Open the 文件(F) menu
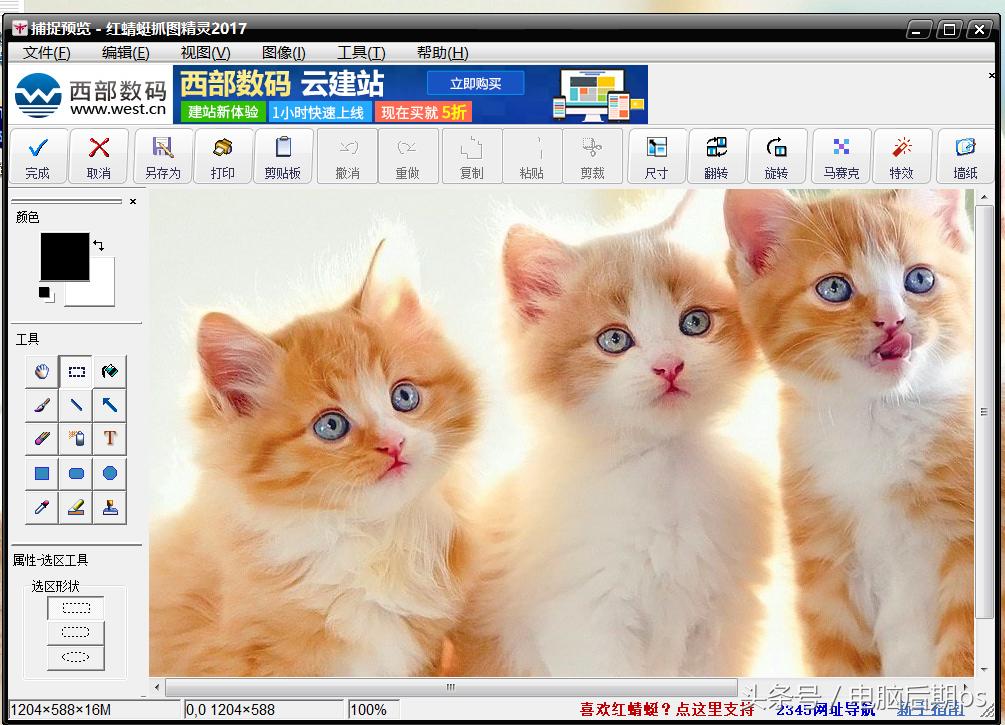 pos(45,52)
